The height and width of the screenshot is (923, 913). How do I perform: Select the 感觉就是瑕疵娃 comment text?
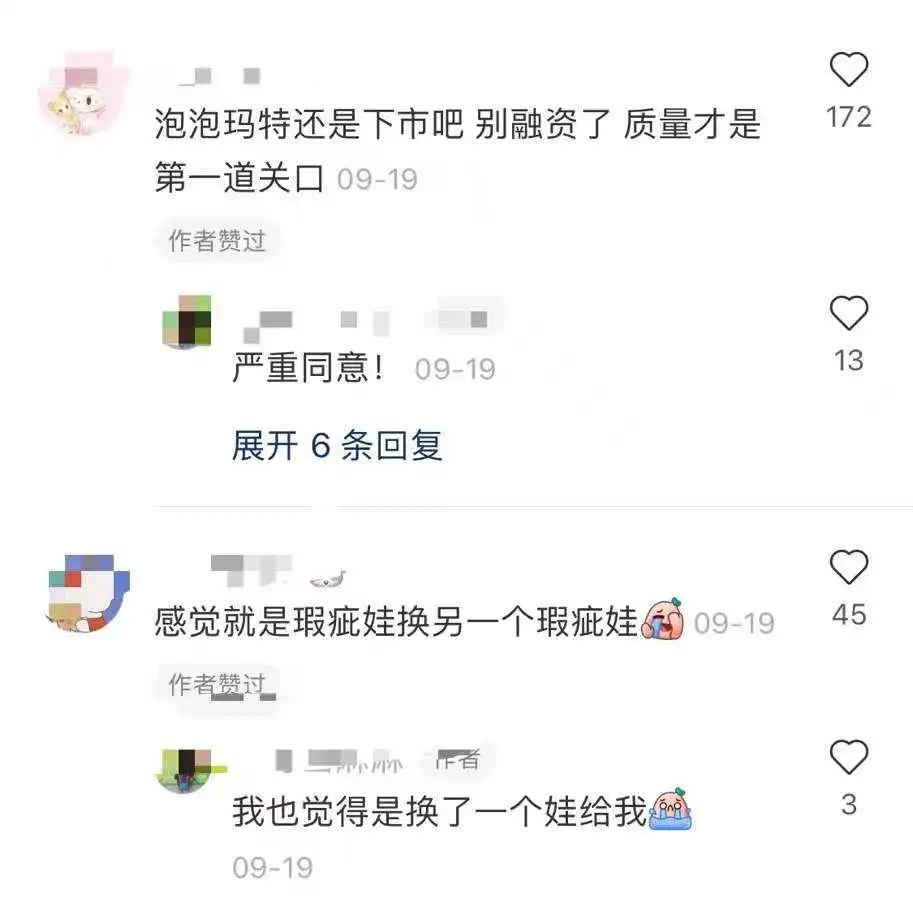click(x=396, y=622)
